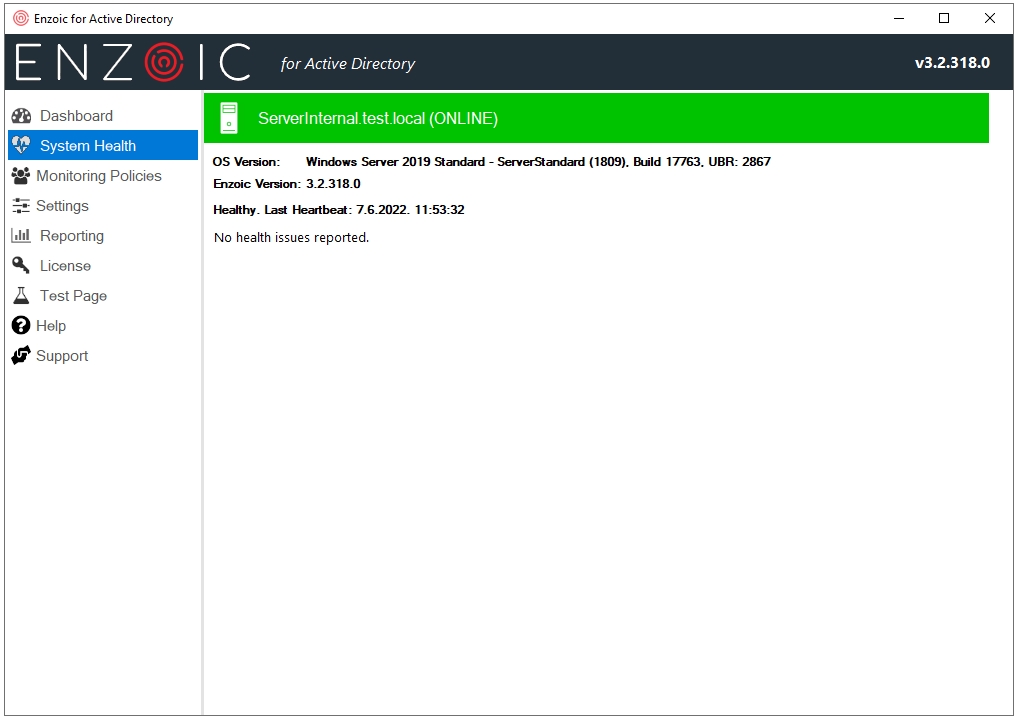Image resolution: width=1018 pixels, height=719 pixels.
Task: Switch to the Reporting page
Action: coord(72,236)
